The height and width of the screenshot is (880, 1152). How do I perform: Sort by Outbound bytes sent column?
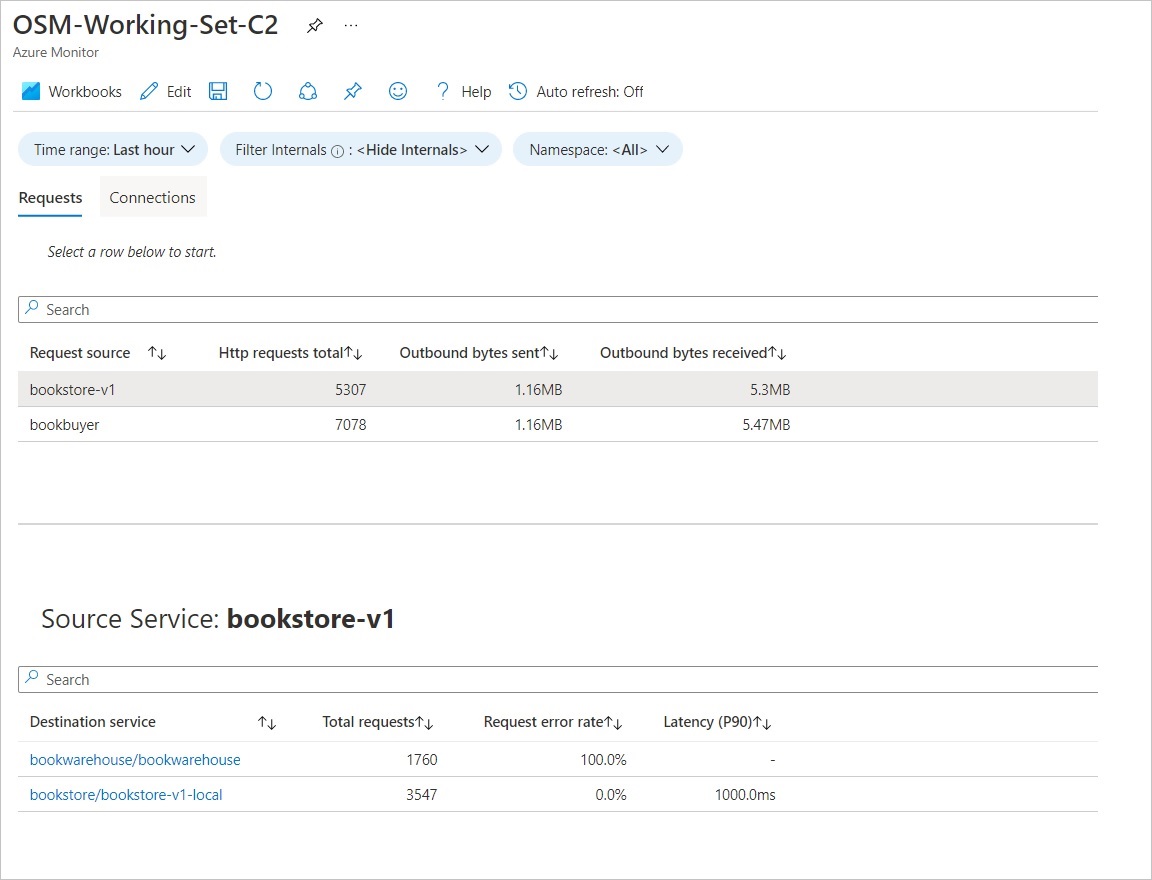pos(479,353)
